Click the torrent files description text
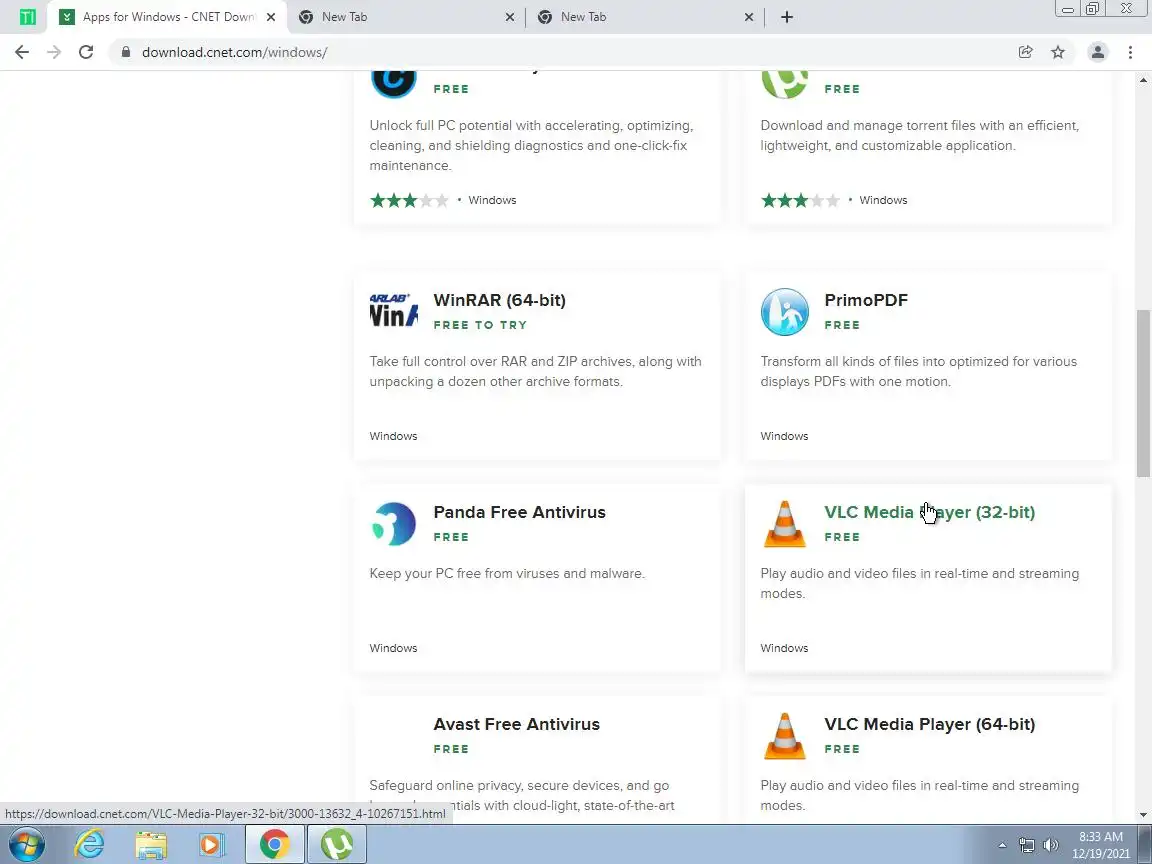Screen dimensions: 1152x864 920,135
